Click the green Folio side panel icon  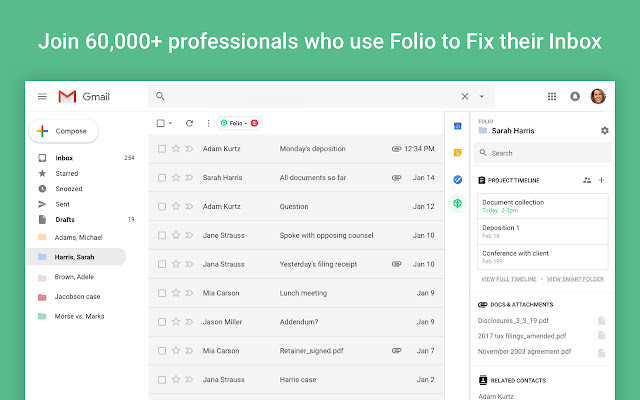pyautogui.click(x=457, y=204)
